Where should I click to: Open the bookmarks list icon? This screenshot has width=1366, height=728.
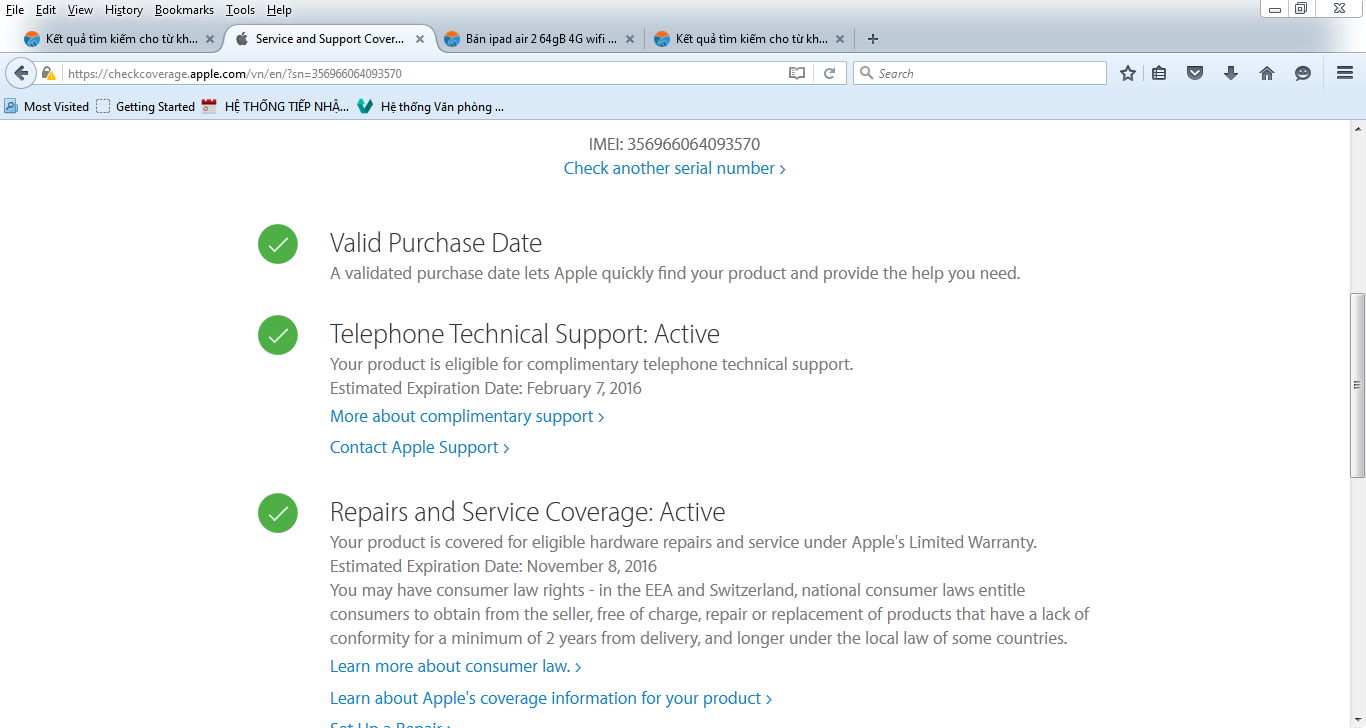(x=1159, y=73)
